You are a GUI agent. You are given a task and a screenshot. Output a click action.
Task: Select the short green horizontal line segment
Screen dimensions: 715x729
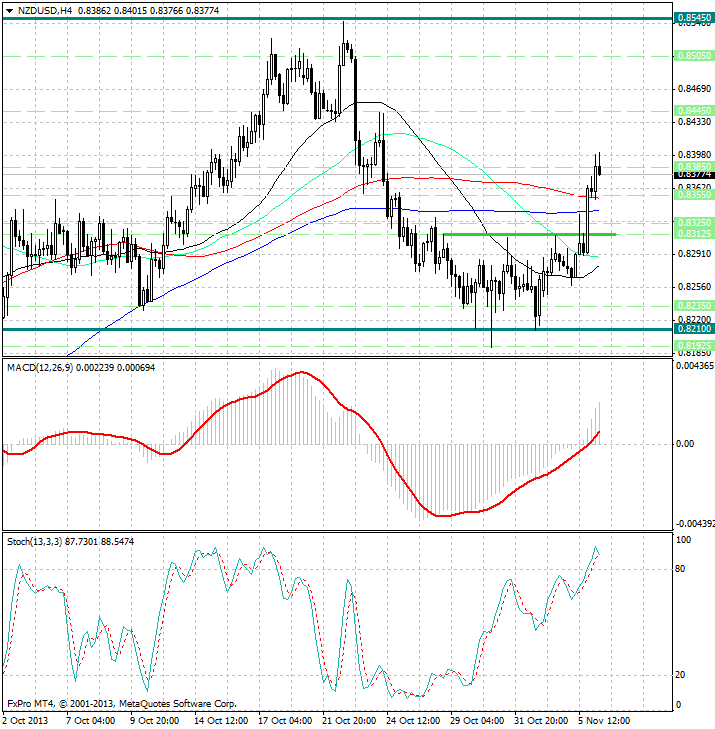coord(528,234)
